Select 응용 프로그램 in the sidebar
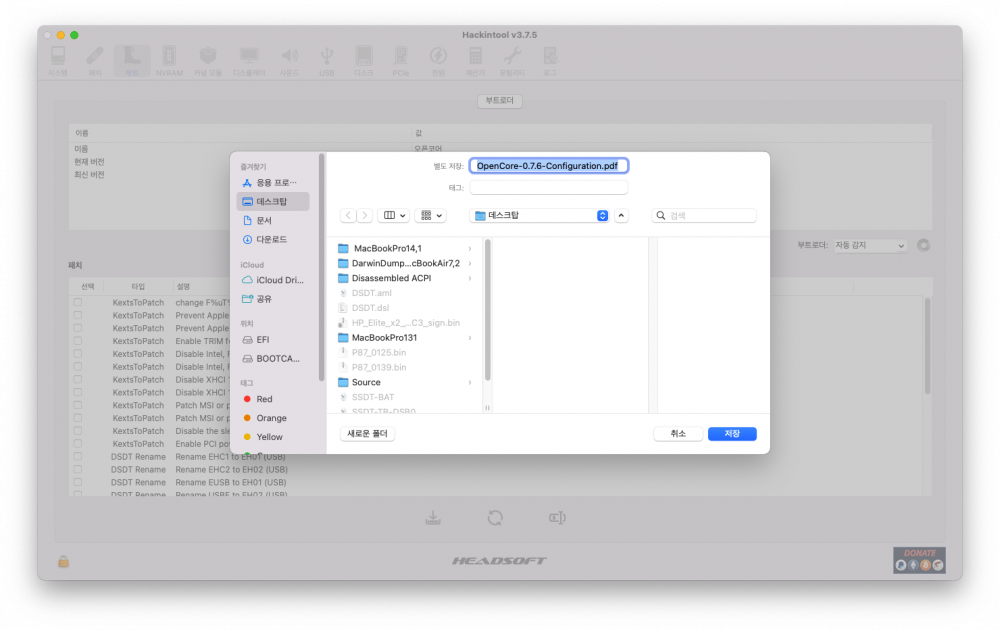The height and width of the screenshot is (630, 1000). point(272,182)
